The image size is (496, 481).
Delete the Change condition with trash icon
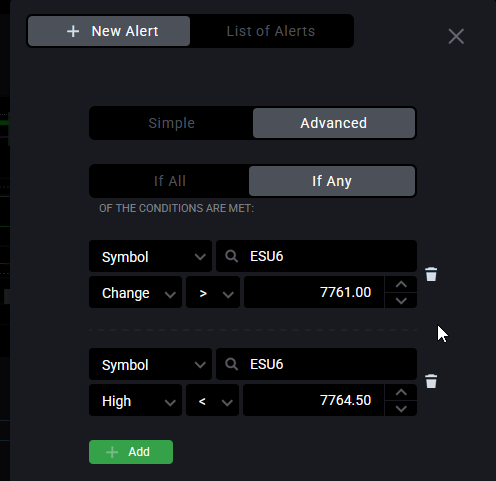point(431,274)
